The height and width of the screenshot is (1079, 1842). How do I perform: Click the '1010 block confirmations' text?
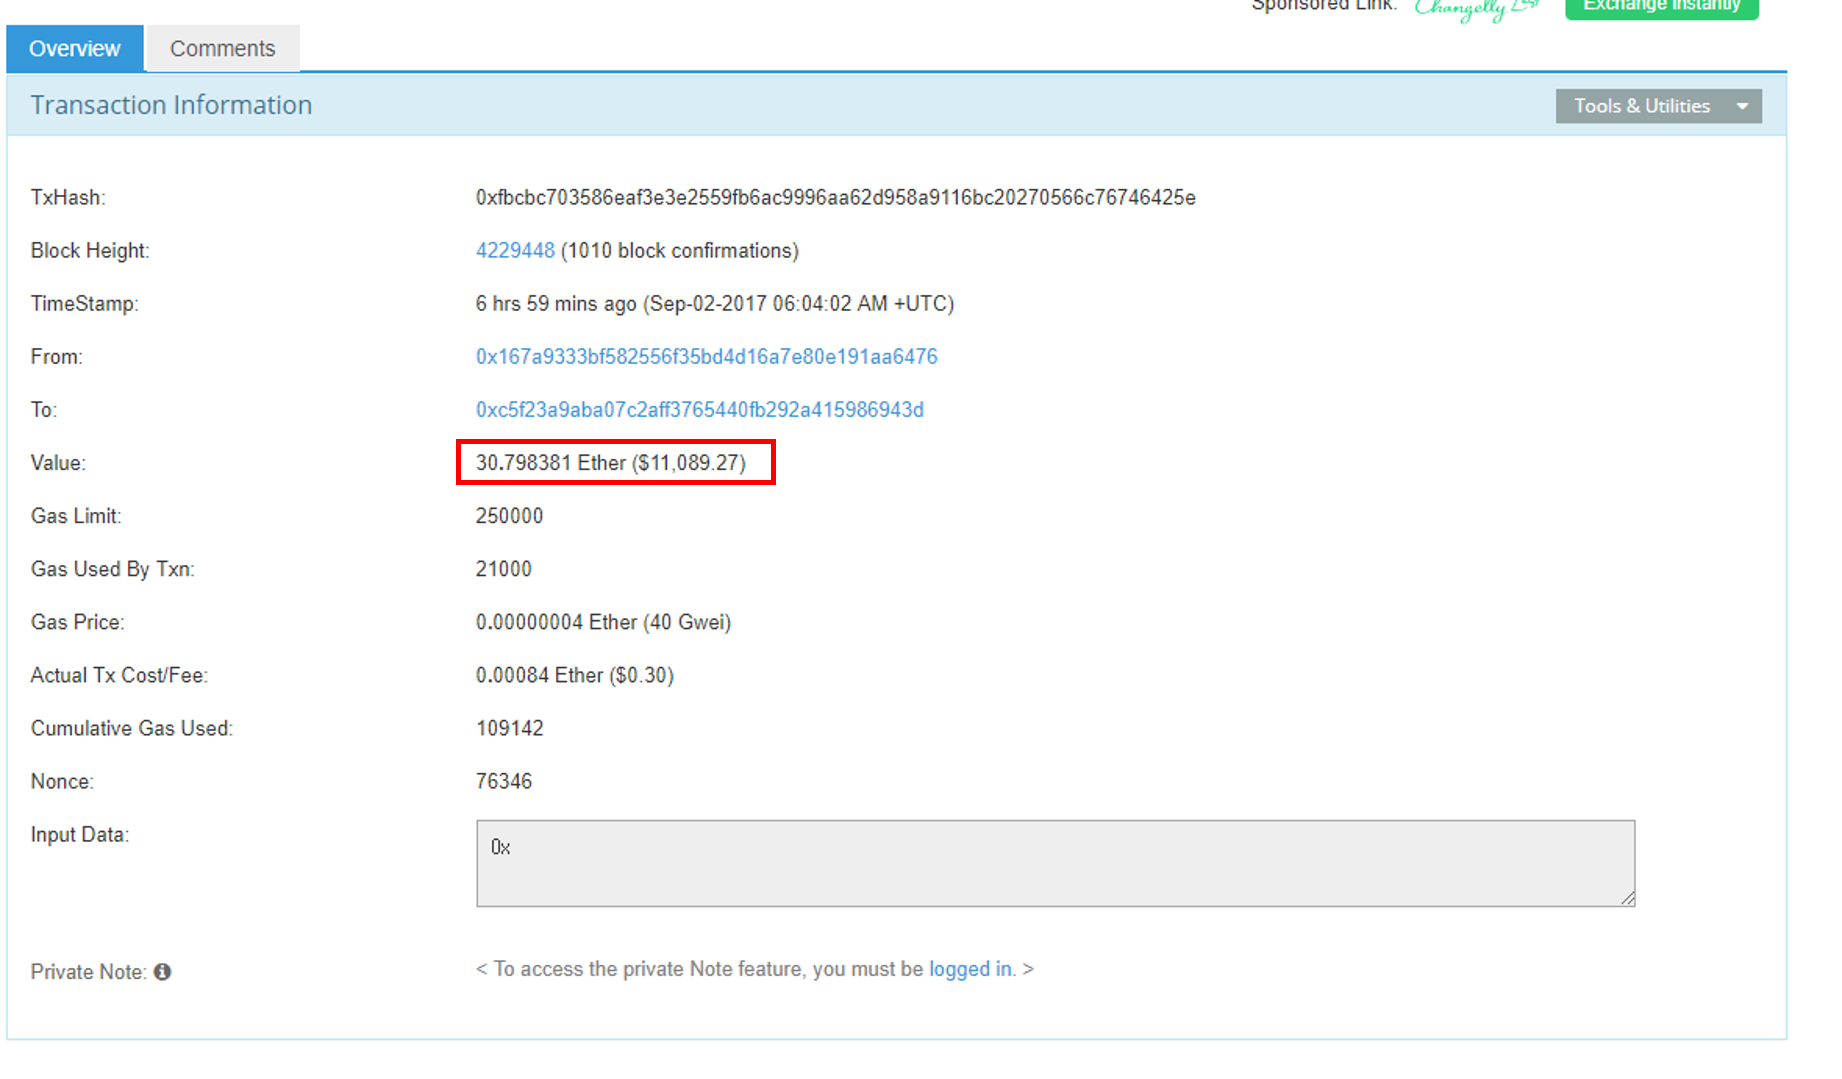click(x=680, y=251)
